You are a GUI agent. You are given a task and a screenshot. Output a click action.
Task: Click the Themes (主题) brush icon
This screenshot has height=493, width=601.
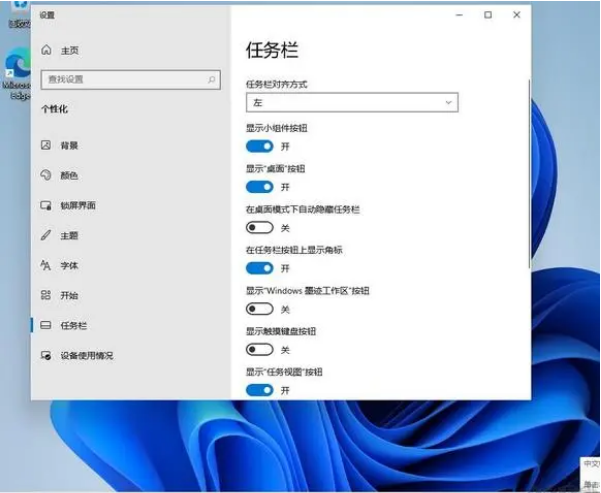click(x=46, y=235)
